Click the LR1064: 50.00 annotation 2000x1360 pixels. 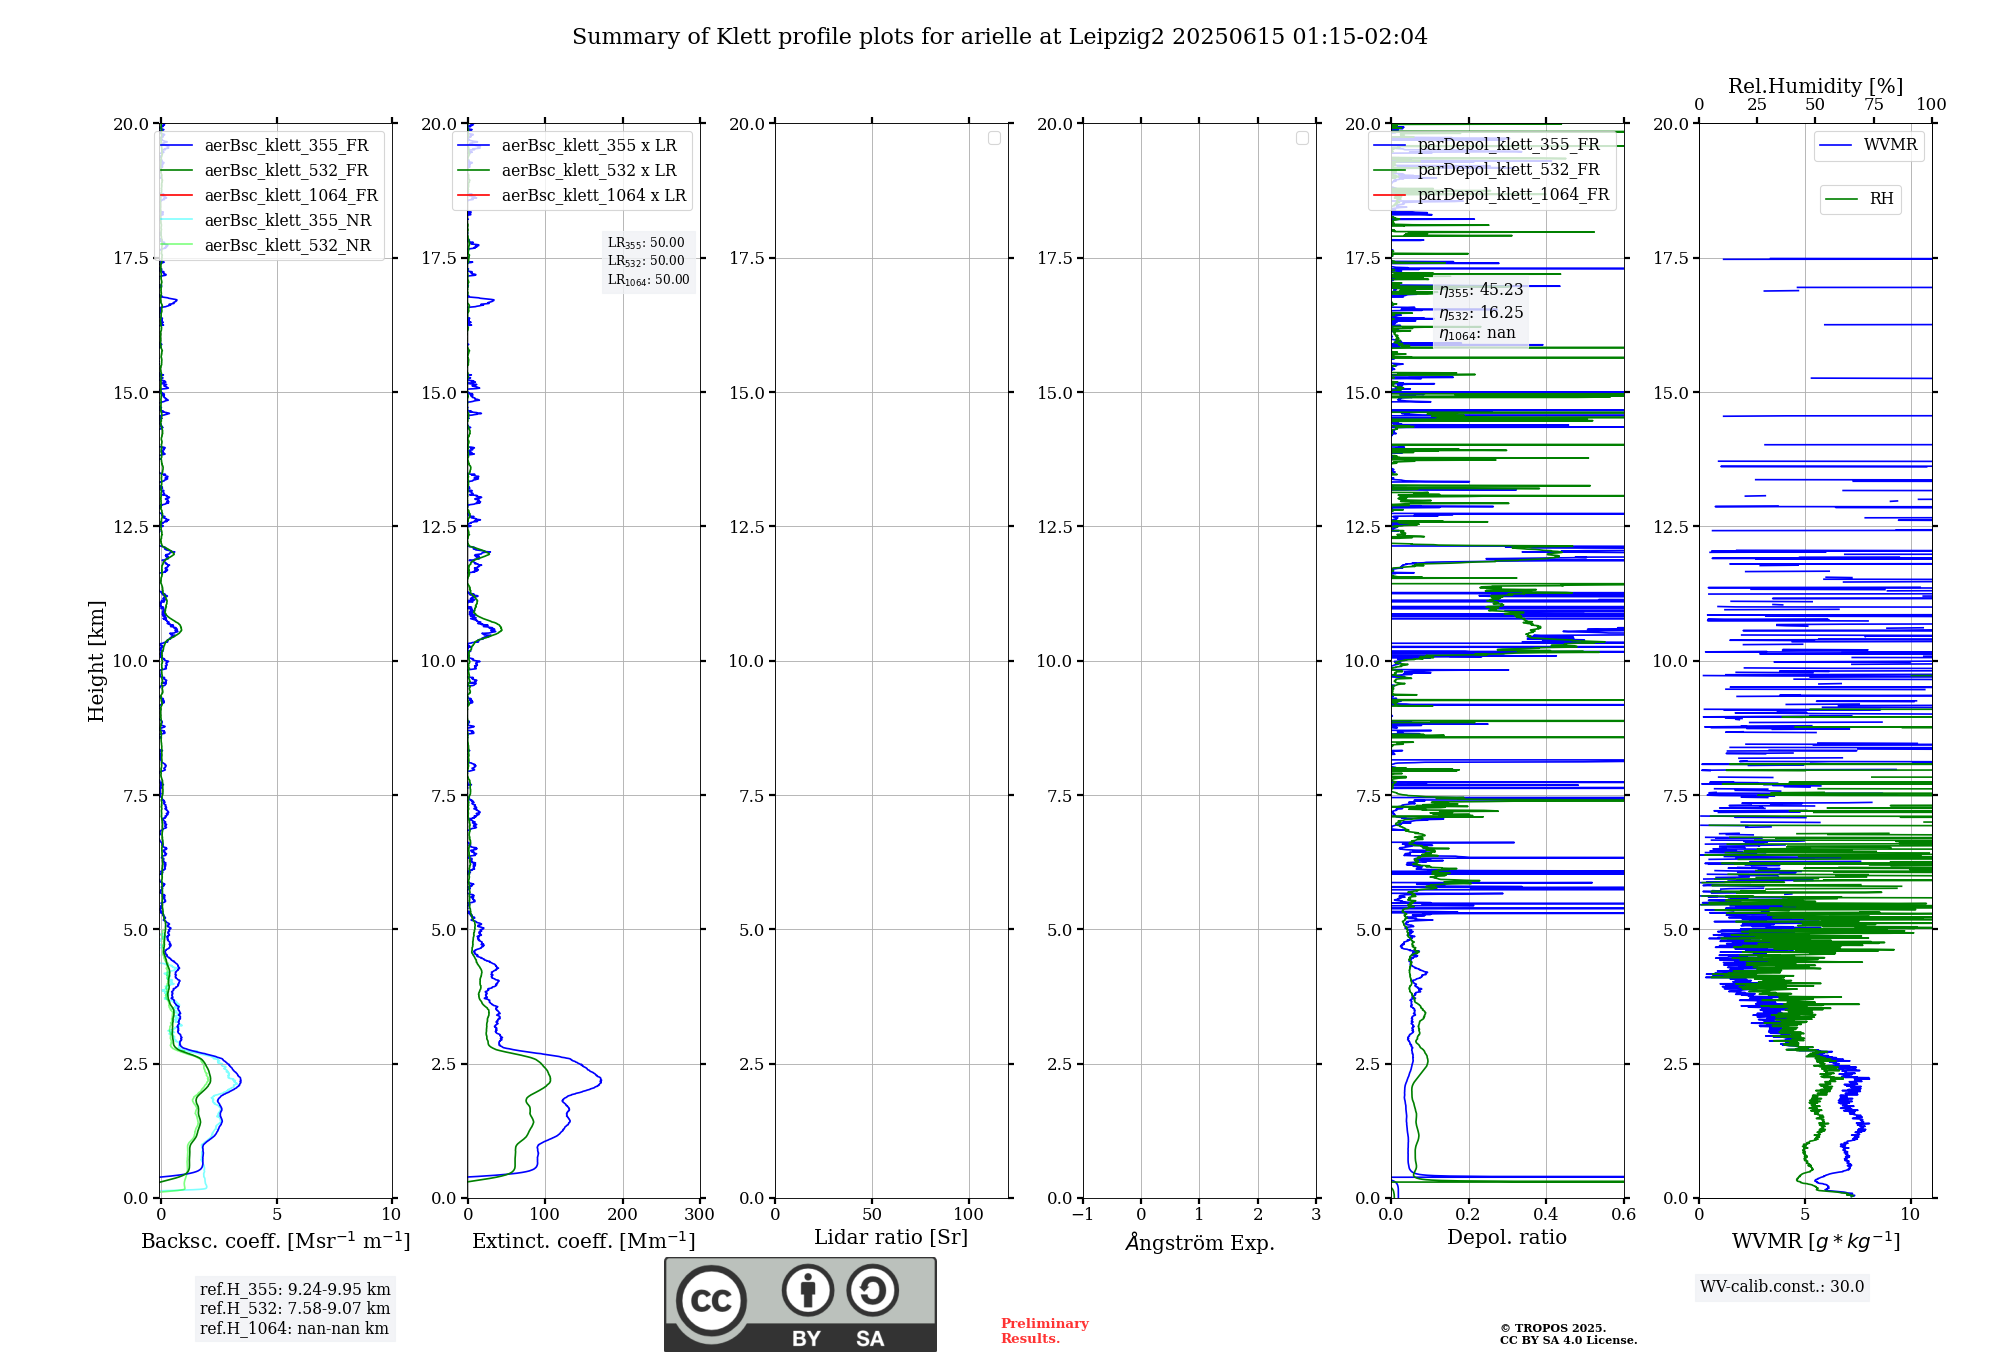coord(649,280)
